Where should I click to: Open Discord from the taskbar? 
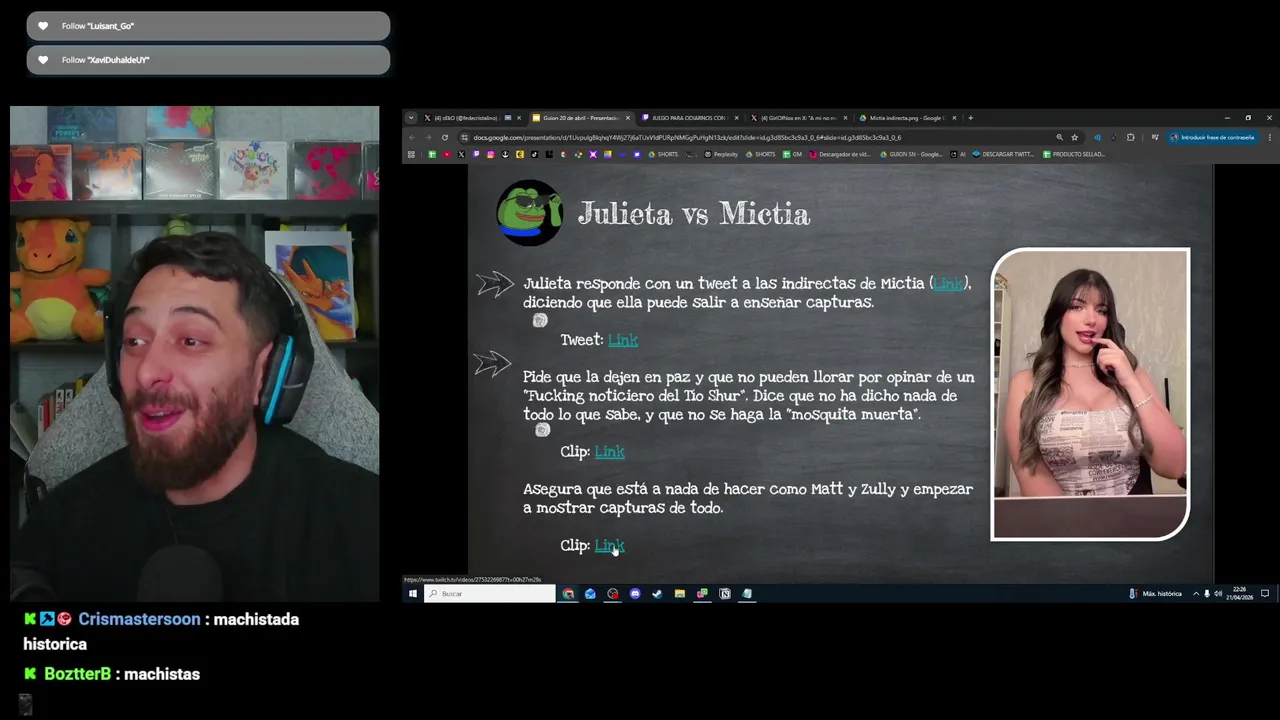[635, 594]
